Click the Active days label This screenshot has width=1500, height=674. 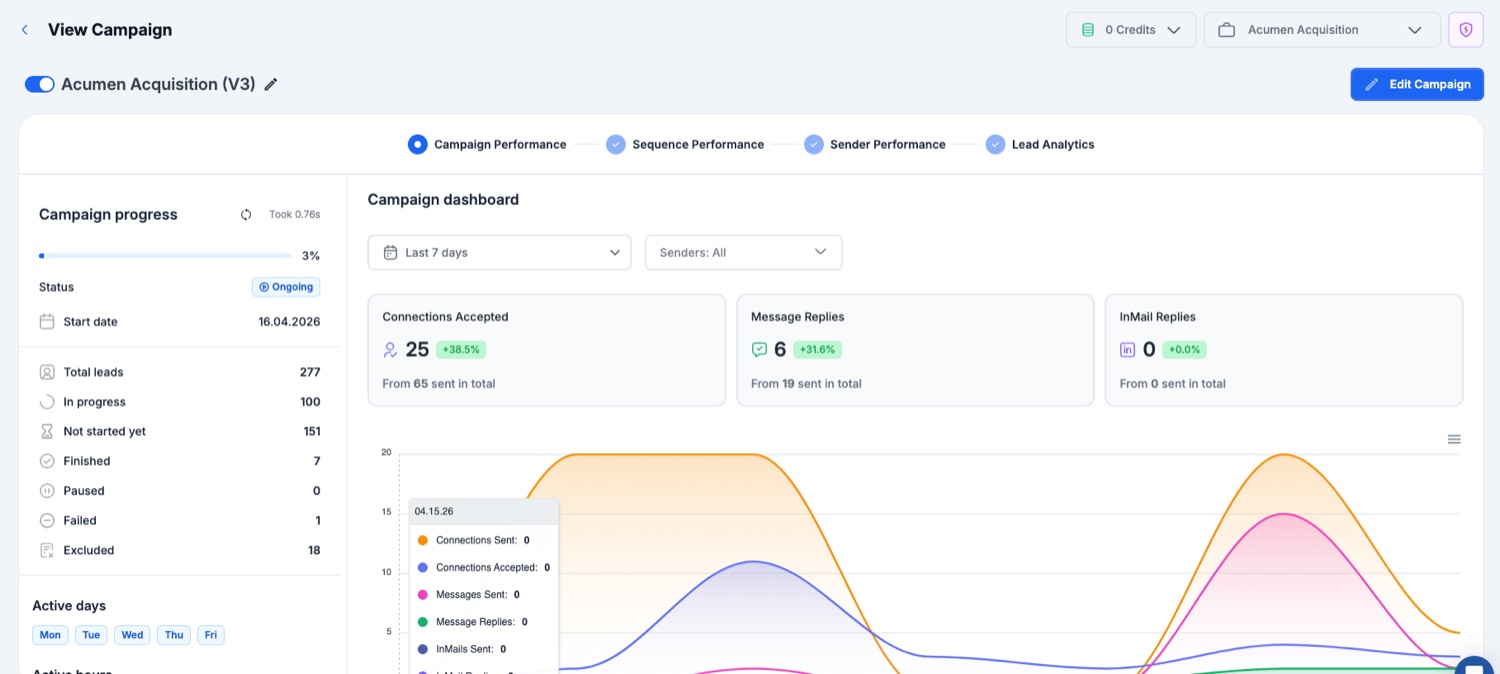[69, 606]
